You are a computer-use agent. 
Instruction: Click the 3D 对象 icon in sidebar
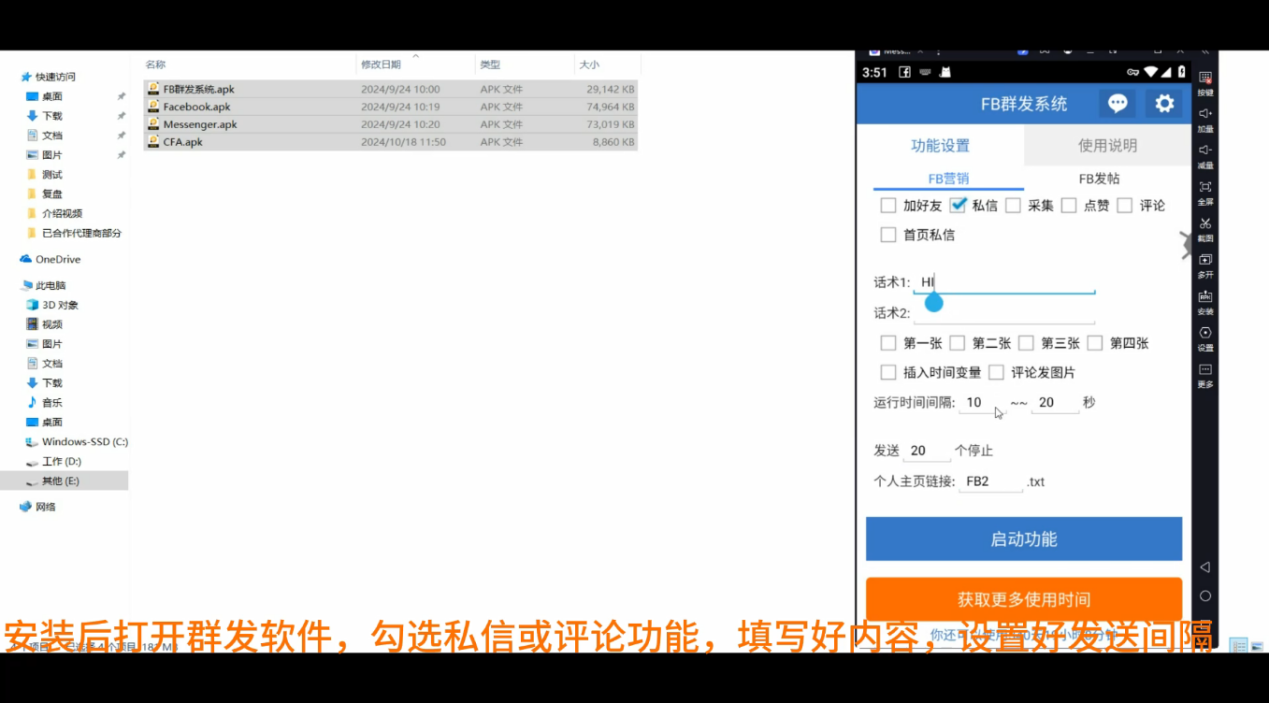[x=32, y=305]
